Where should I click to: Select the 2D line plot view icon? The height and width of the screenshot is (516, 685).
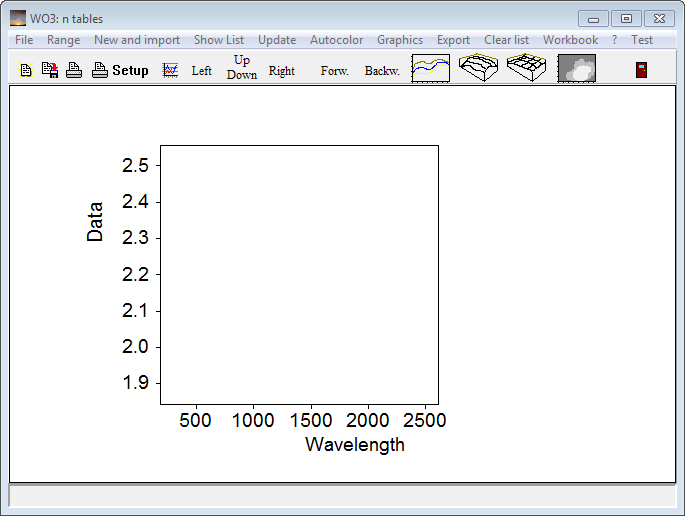[431, 69]
